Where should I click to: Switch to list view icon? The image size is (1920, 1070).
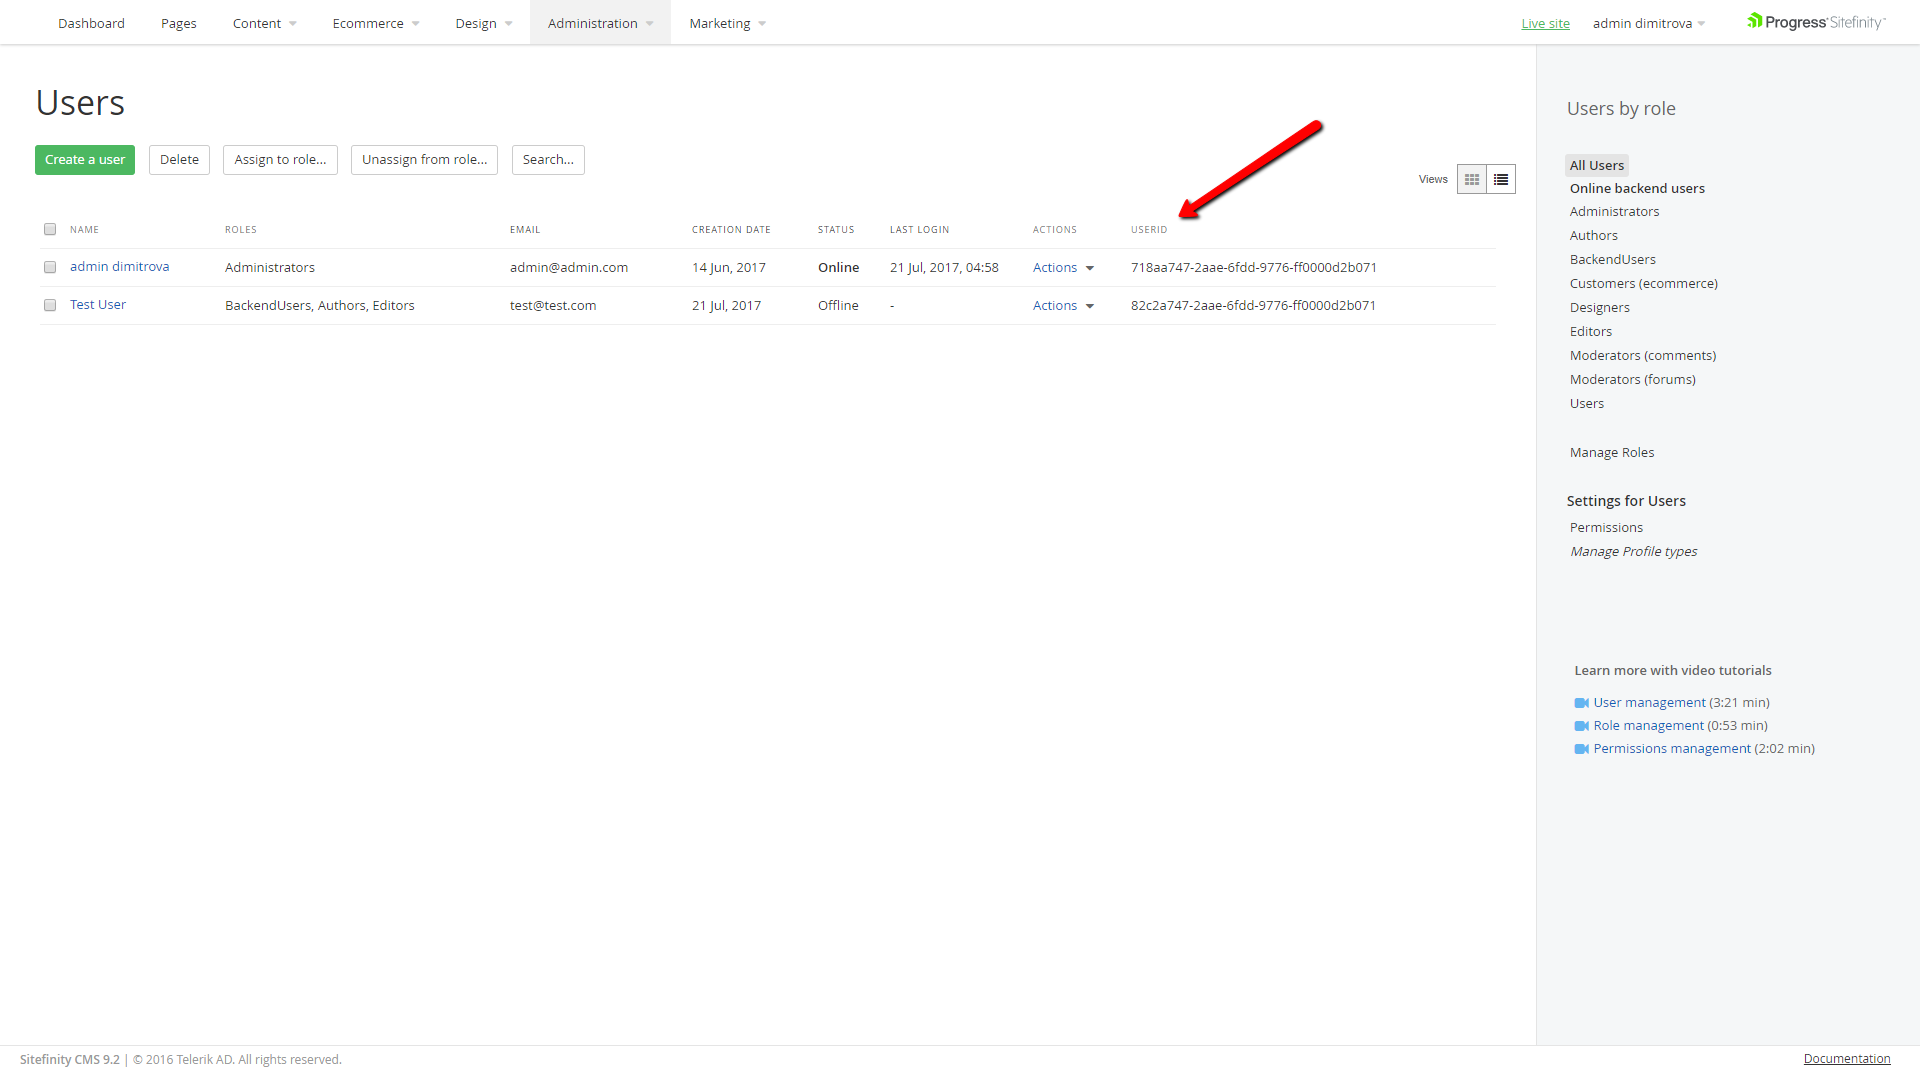(1501, 179)
